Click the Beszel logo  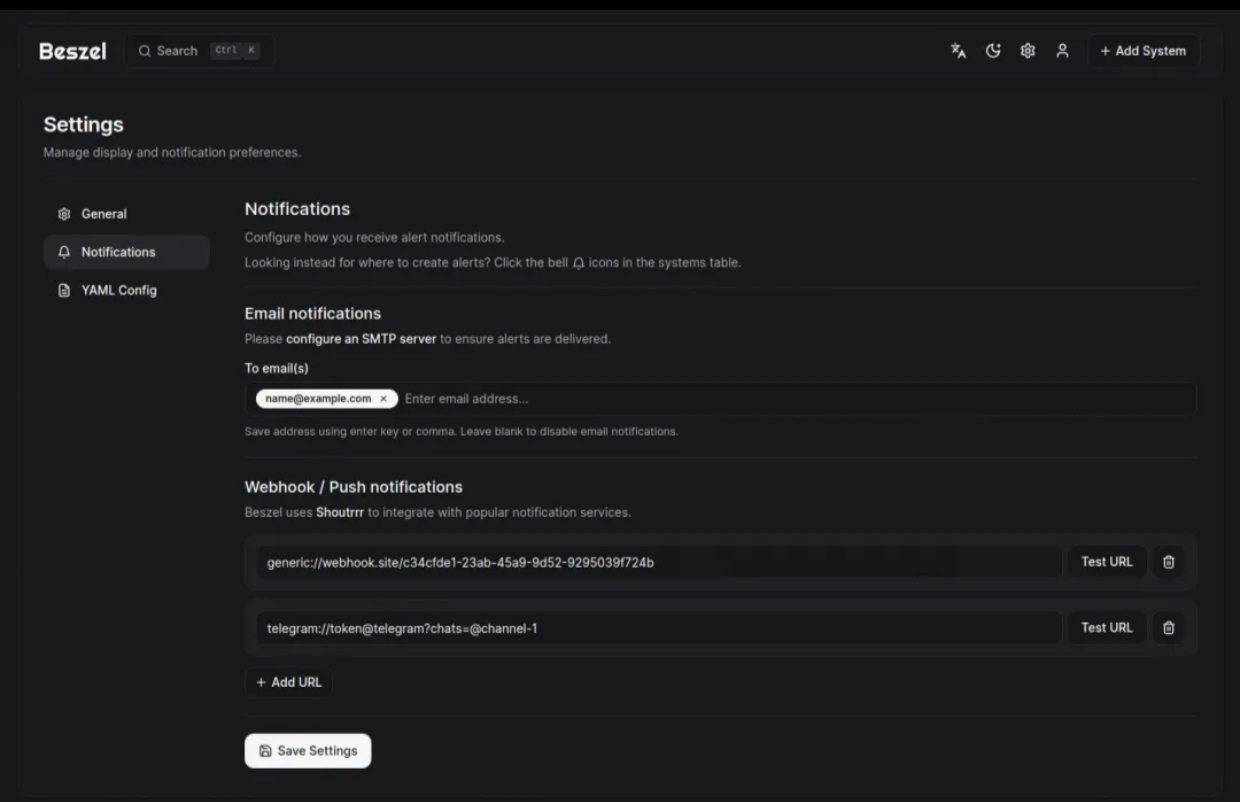click(x=72, y=51)
